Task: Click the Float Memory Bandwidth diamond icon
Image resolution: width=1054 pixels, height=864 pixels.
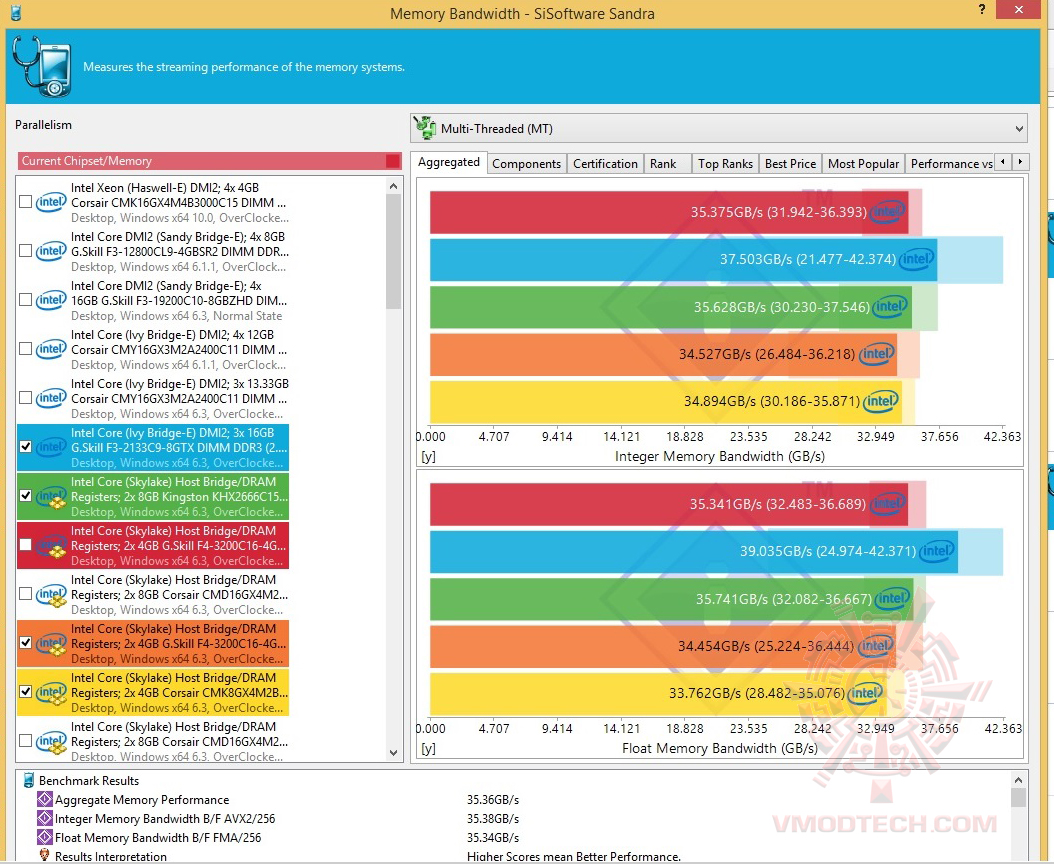Action: pos(44,837)
